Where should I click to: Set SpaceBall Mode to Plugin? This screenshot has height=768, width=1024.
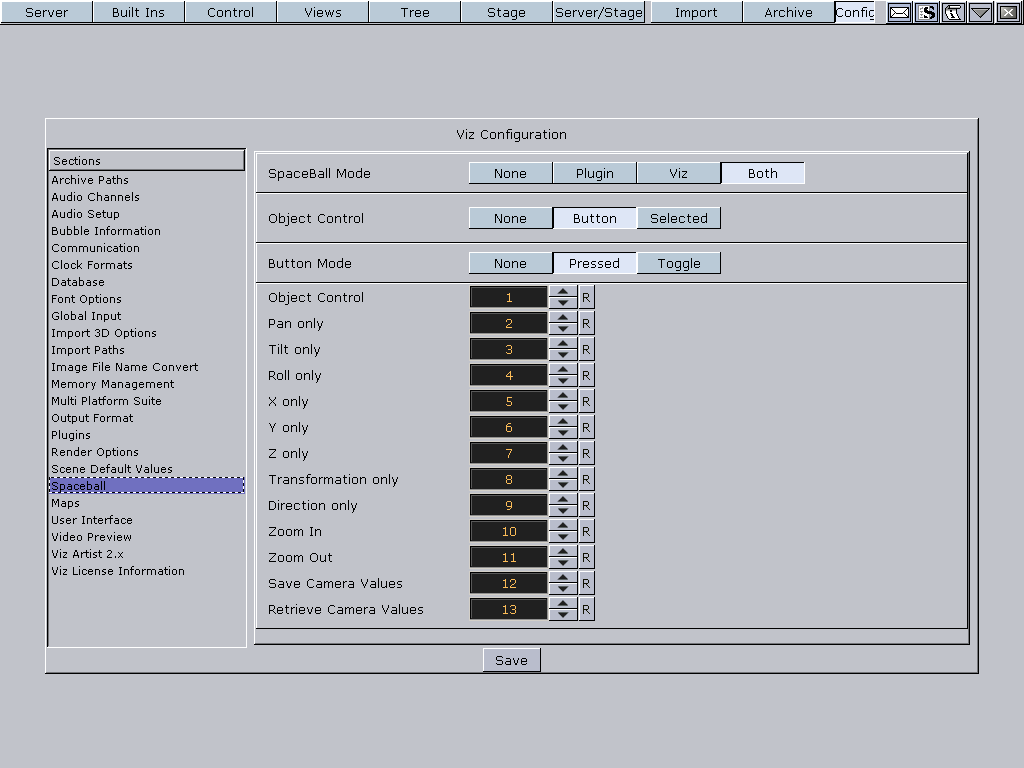click(x=594, y=173)
